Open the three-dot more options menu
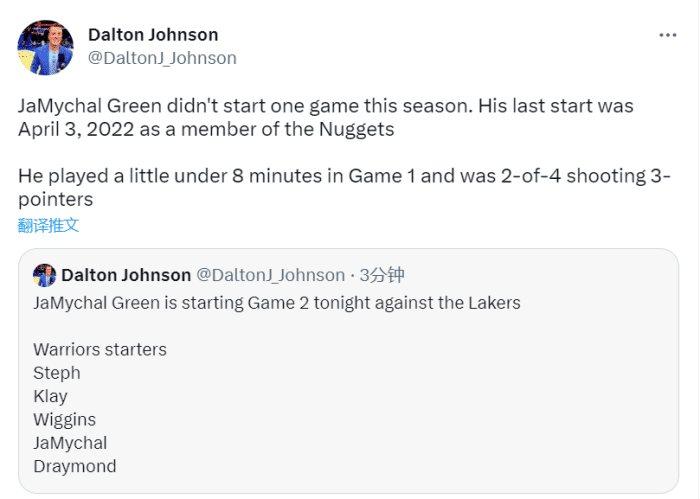The height and width of the screenshot is (499, 700). coord(667,35)
